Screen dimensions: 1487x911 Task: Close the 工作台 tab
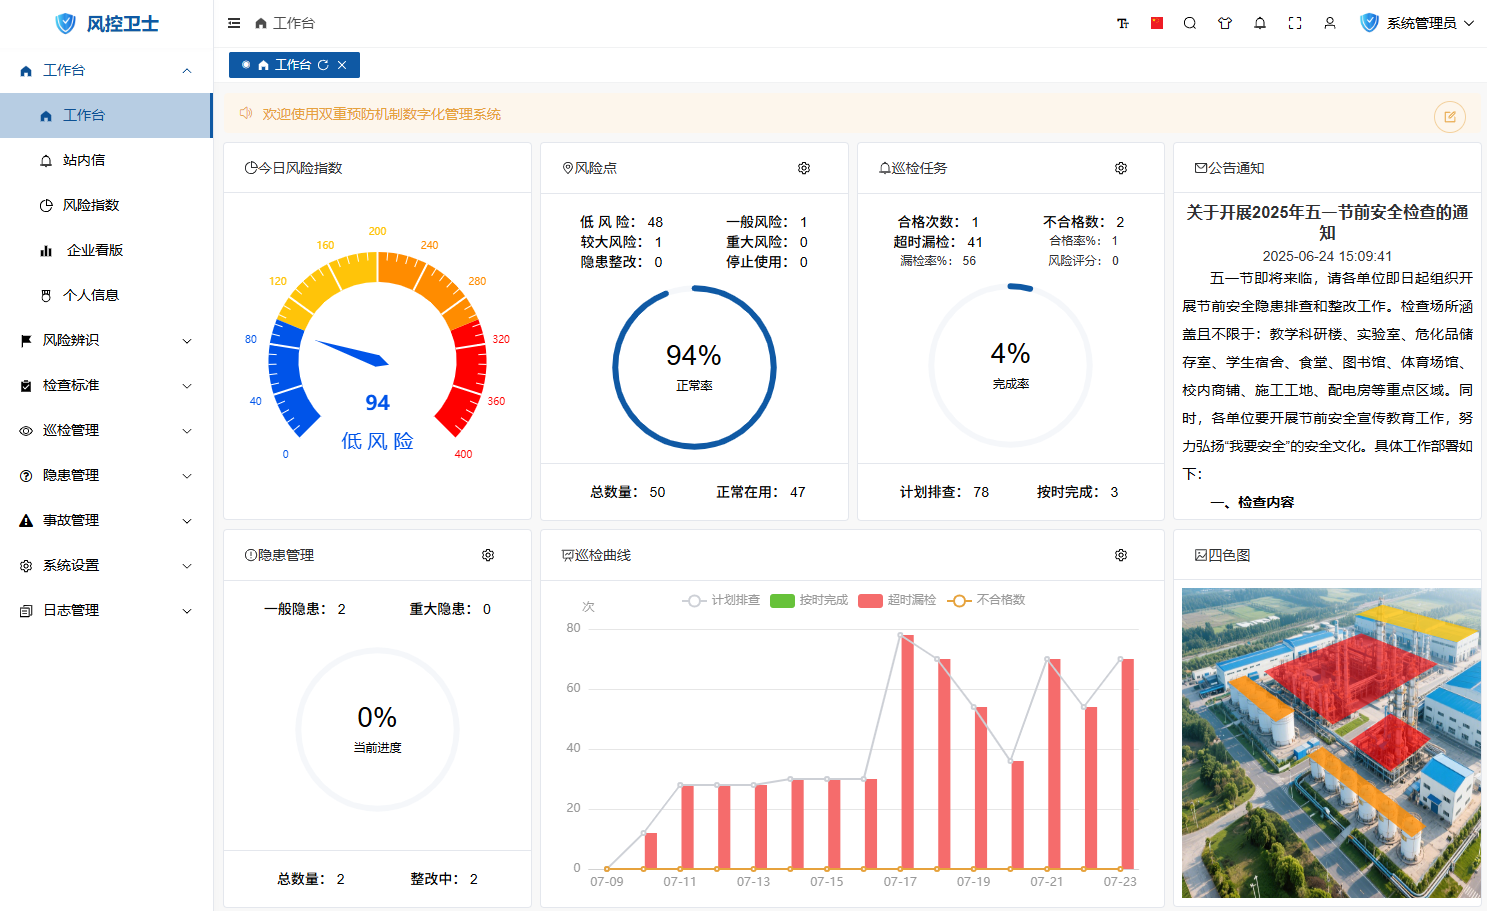342,65
